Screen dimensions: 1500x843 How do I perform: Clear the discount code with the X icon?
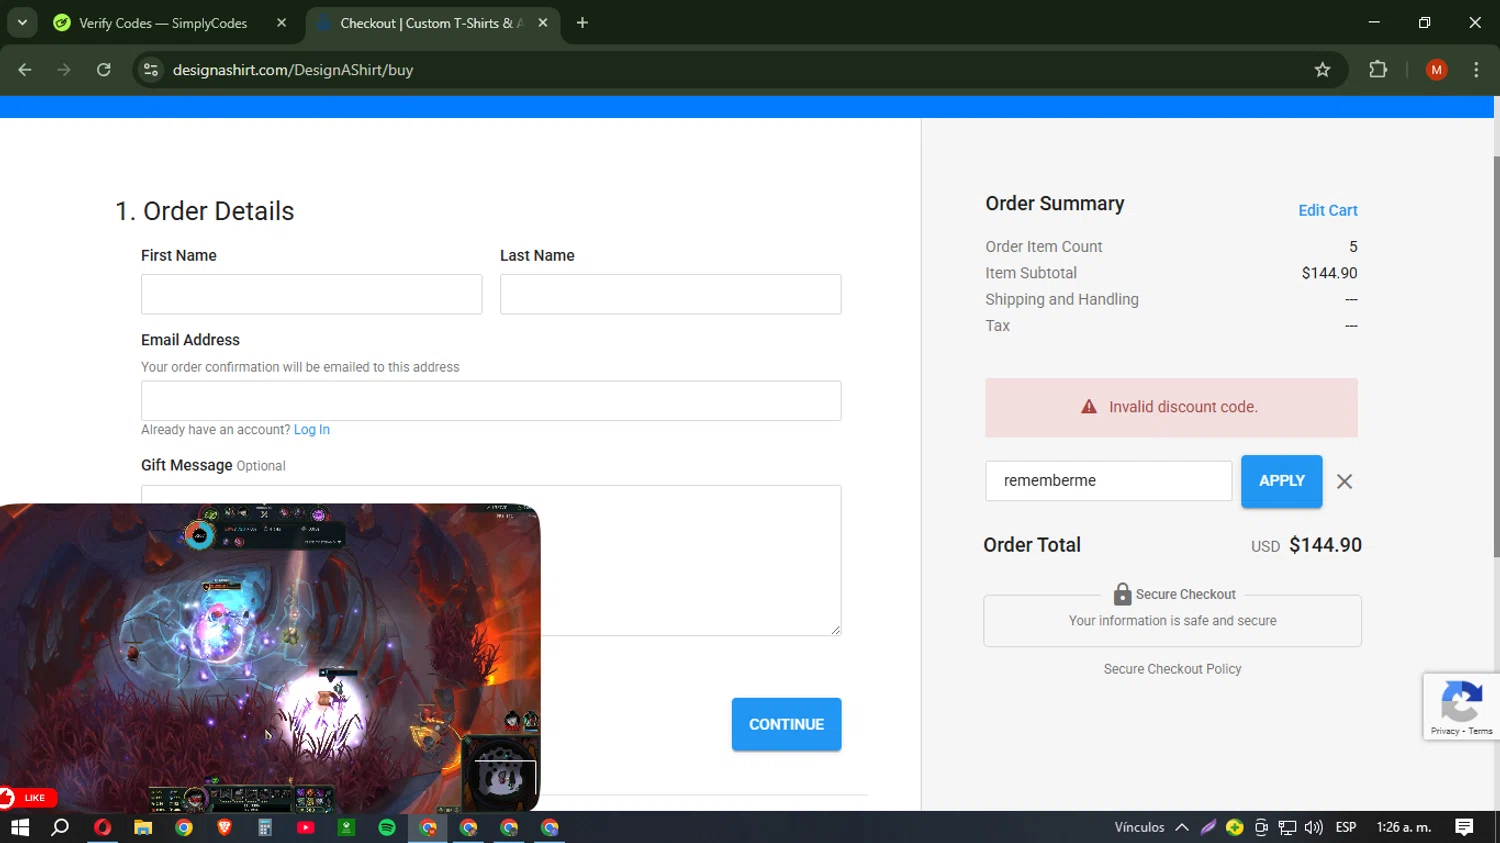pos(1345,482)
